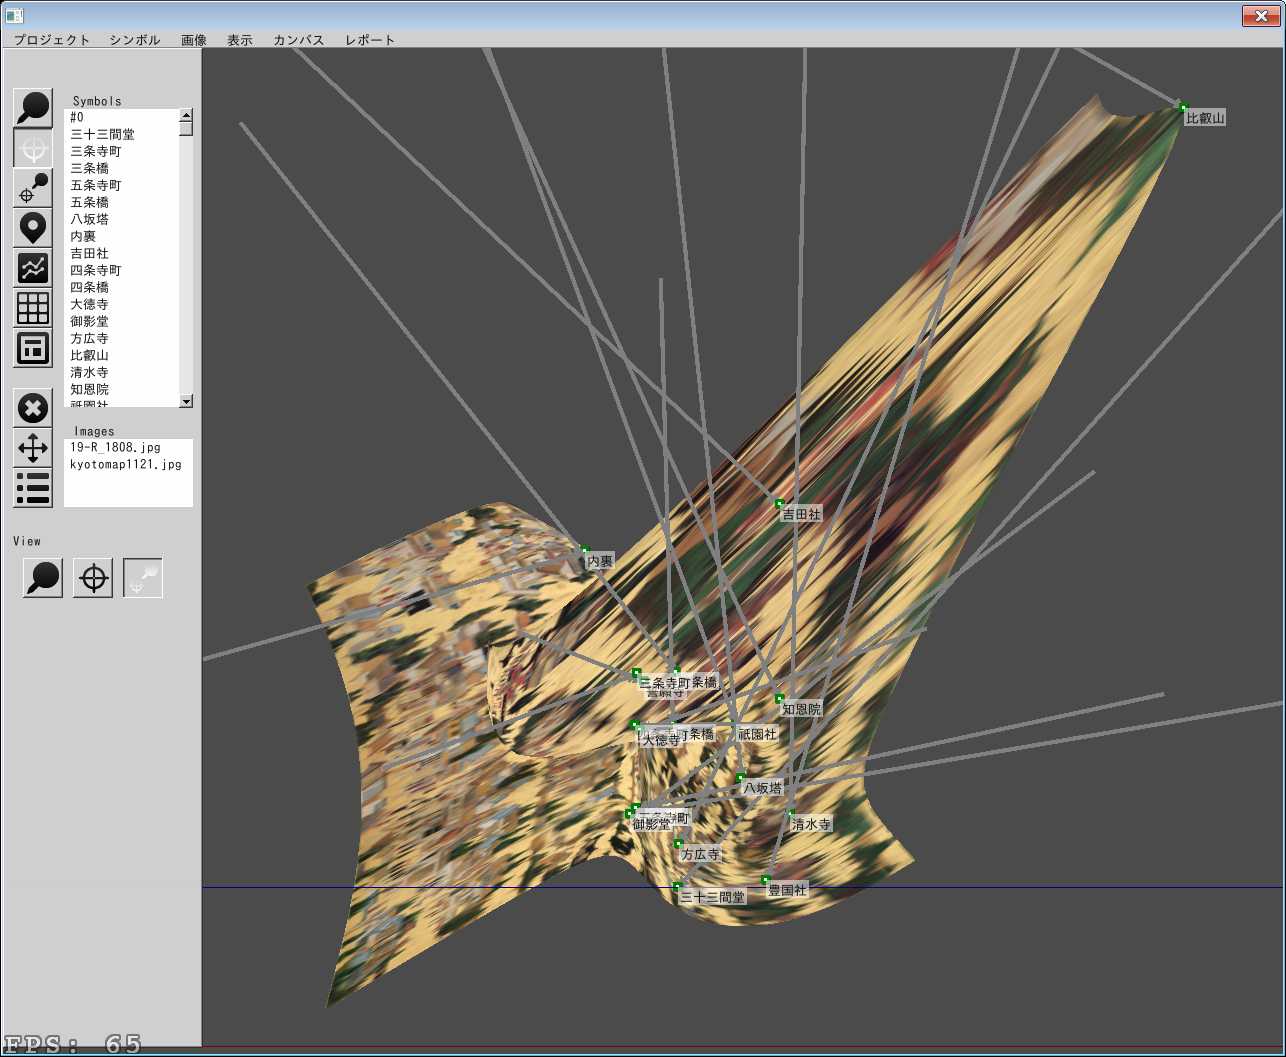Select 19-R_1808.jpg in Images list
This screenshot has width=1286, height=1057.
pos(115,447)
